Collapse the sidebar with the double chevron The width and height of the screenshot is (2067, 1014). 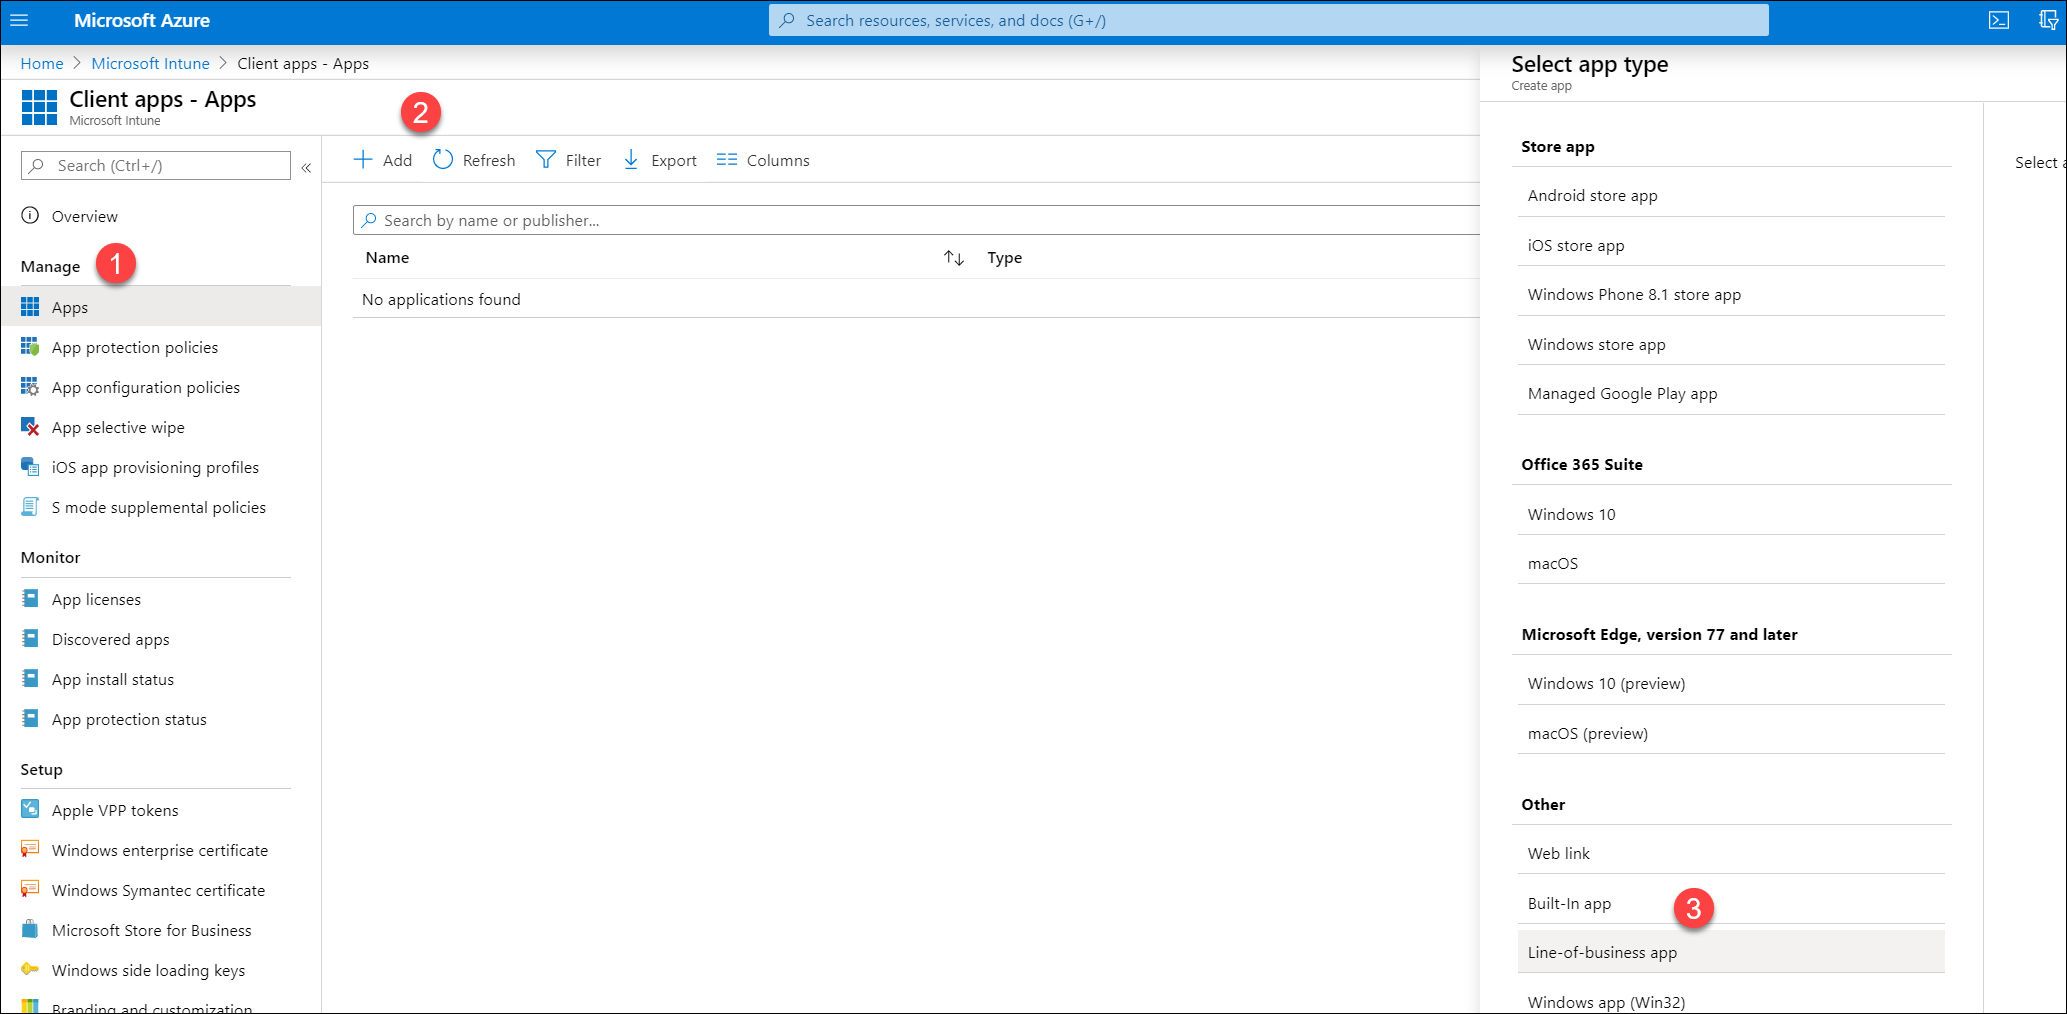(307, 167)
